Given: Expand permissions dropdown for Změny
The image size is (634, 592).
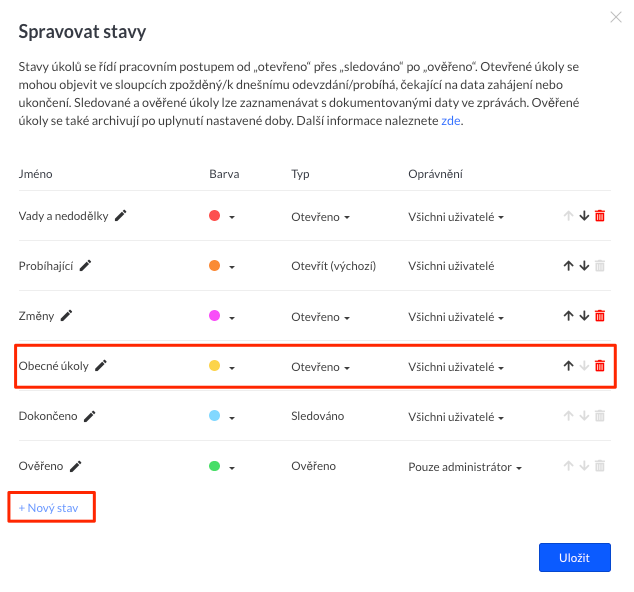Looking at the screenshot, I should (x=456, y=317).
